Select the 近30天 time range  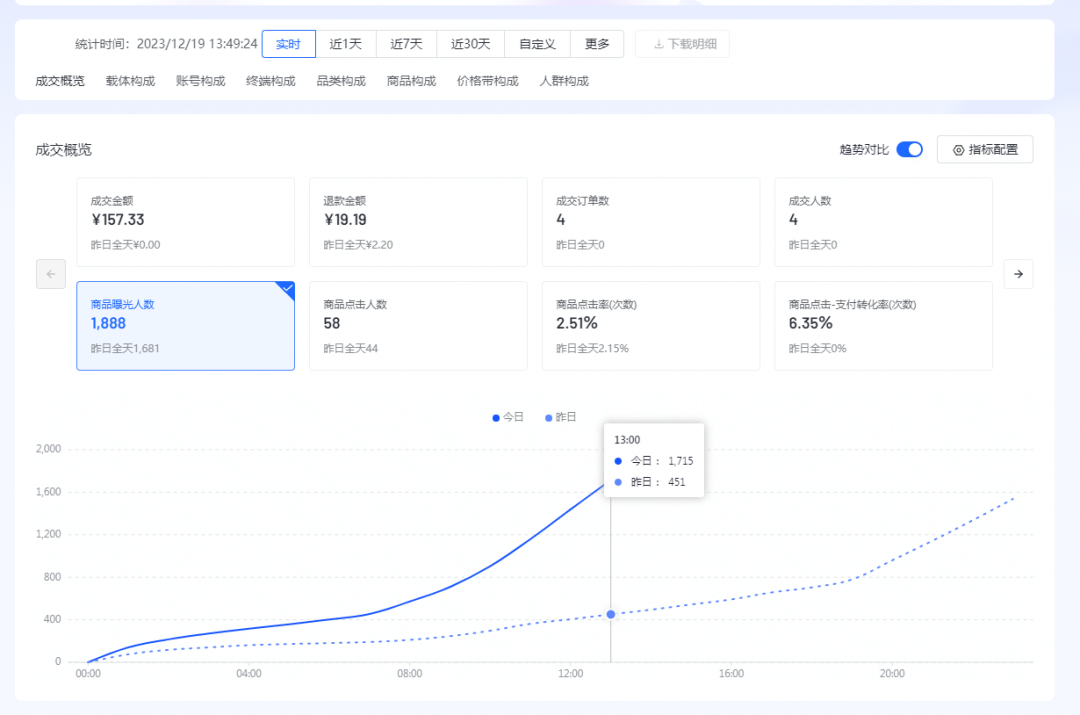click(470, 44)
